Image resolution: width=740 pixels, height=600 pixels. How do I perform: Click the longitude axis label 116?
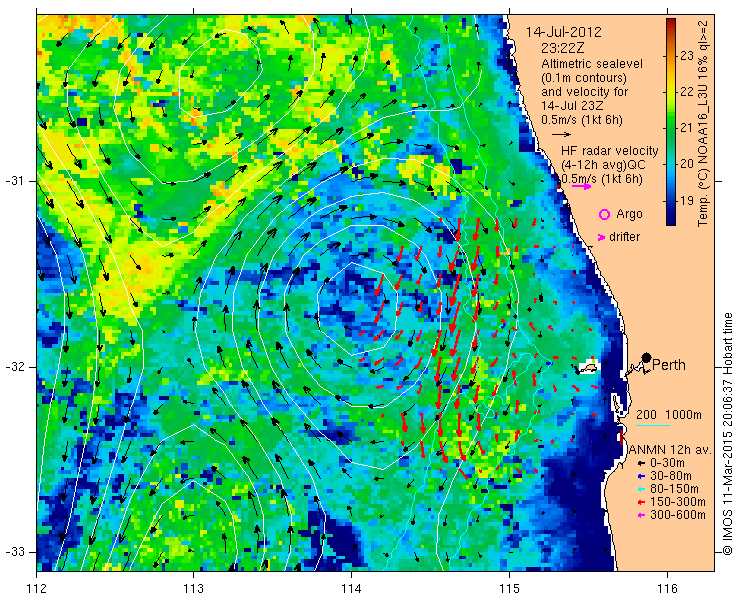(x=667, y=589)
